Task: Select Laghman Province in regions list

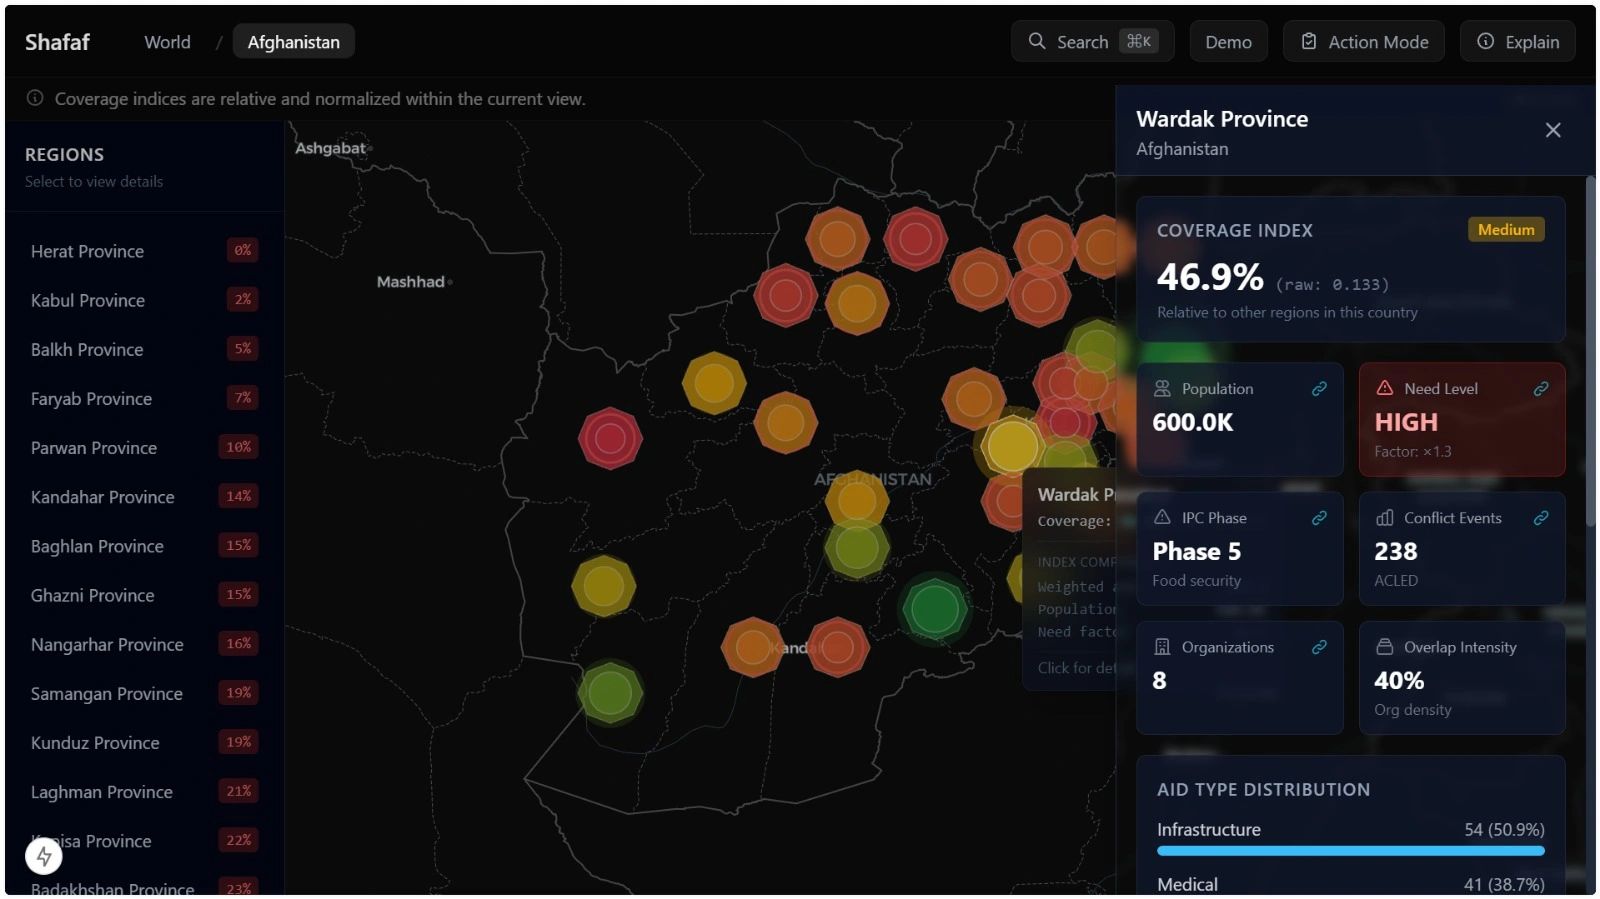Action: [x=144, y=791]
